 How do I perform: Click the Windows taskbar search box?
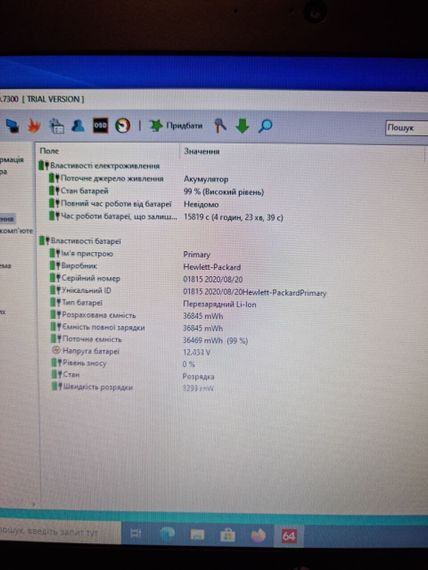(60, 532)
